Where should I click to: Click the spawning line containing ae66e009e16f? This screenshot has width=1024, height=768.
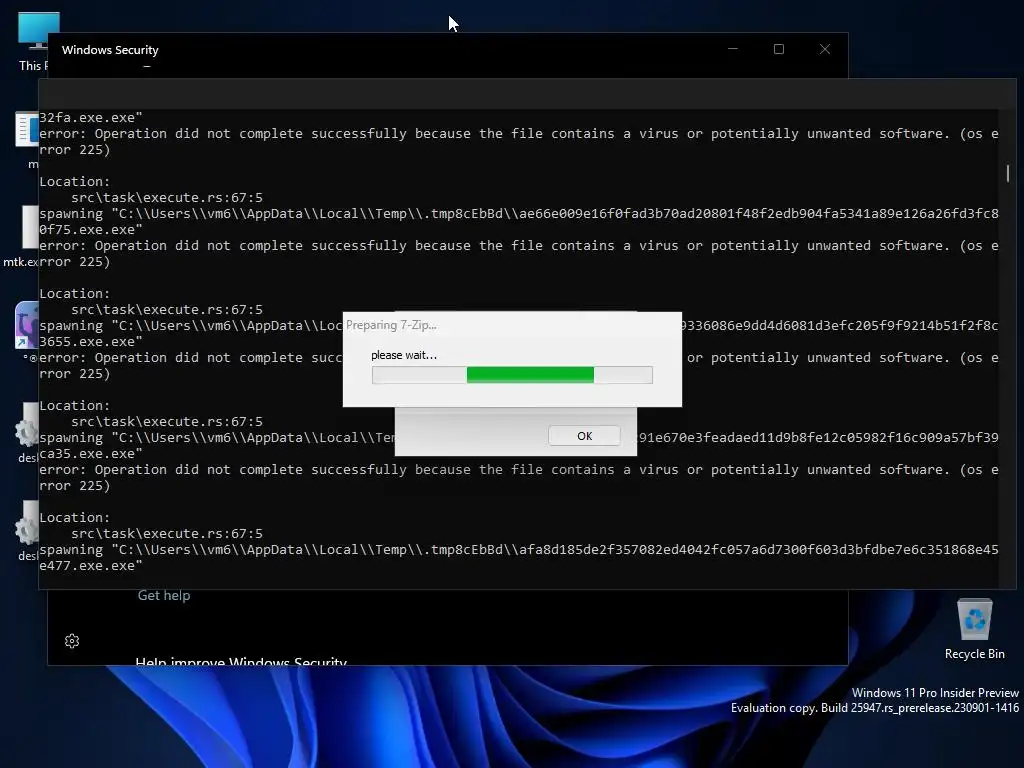click(x=519, y=214)
